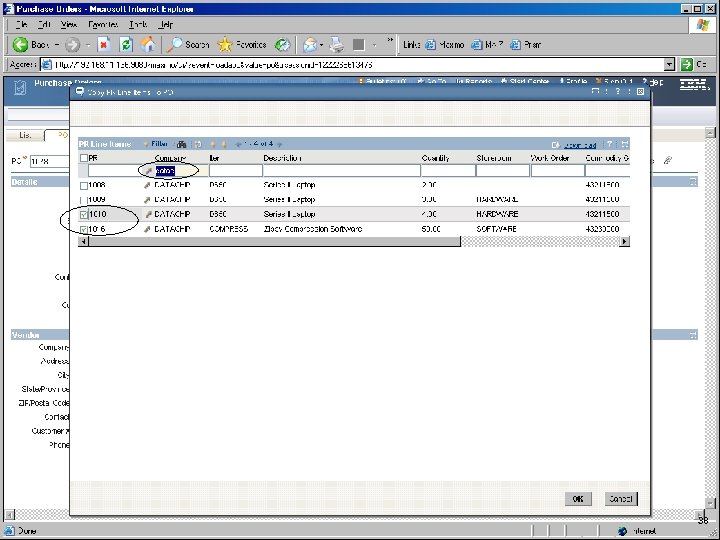The width and height of the screenshot is (720, 540).
Task: Collapse the PR Line Items table toggle icon
Action: 624,144
